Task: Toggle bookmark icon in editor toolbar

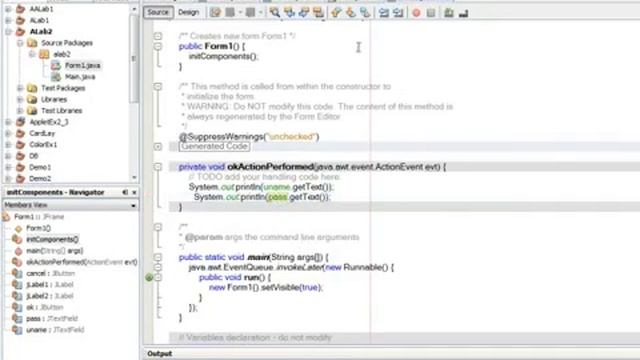Action: (x=365, y=13)
